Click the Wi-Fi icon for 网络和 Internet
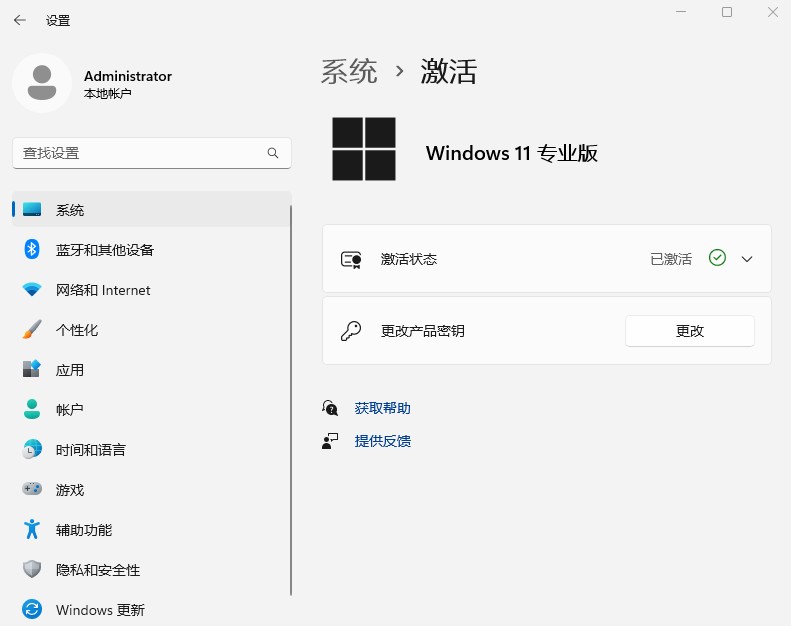The image size is (791, 626). click(32, 290)
